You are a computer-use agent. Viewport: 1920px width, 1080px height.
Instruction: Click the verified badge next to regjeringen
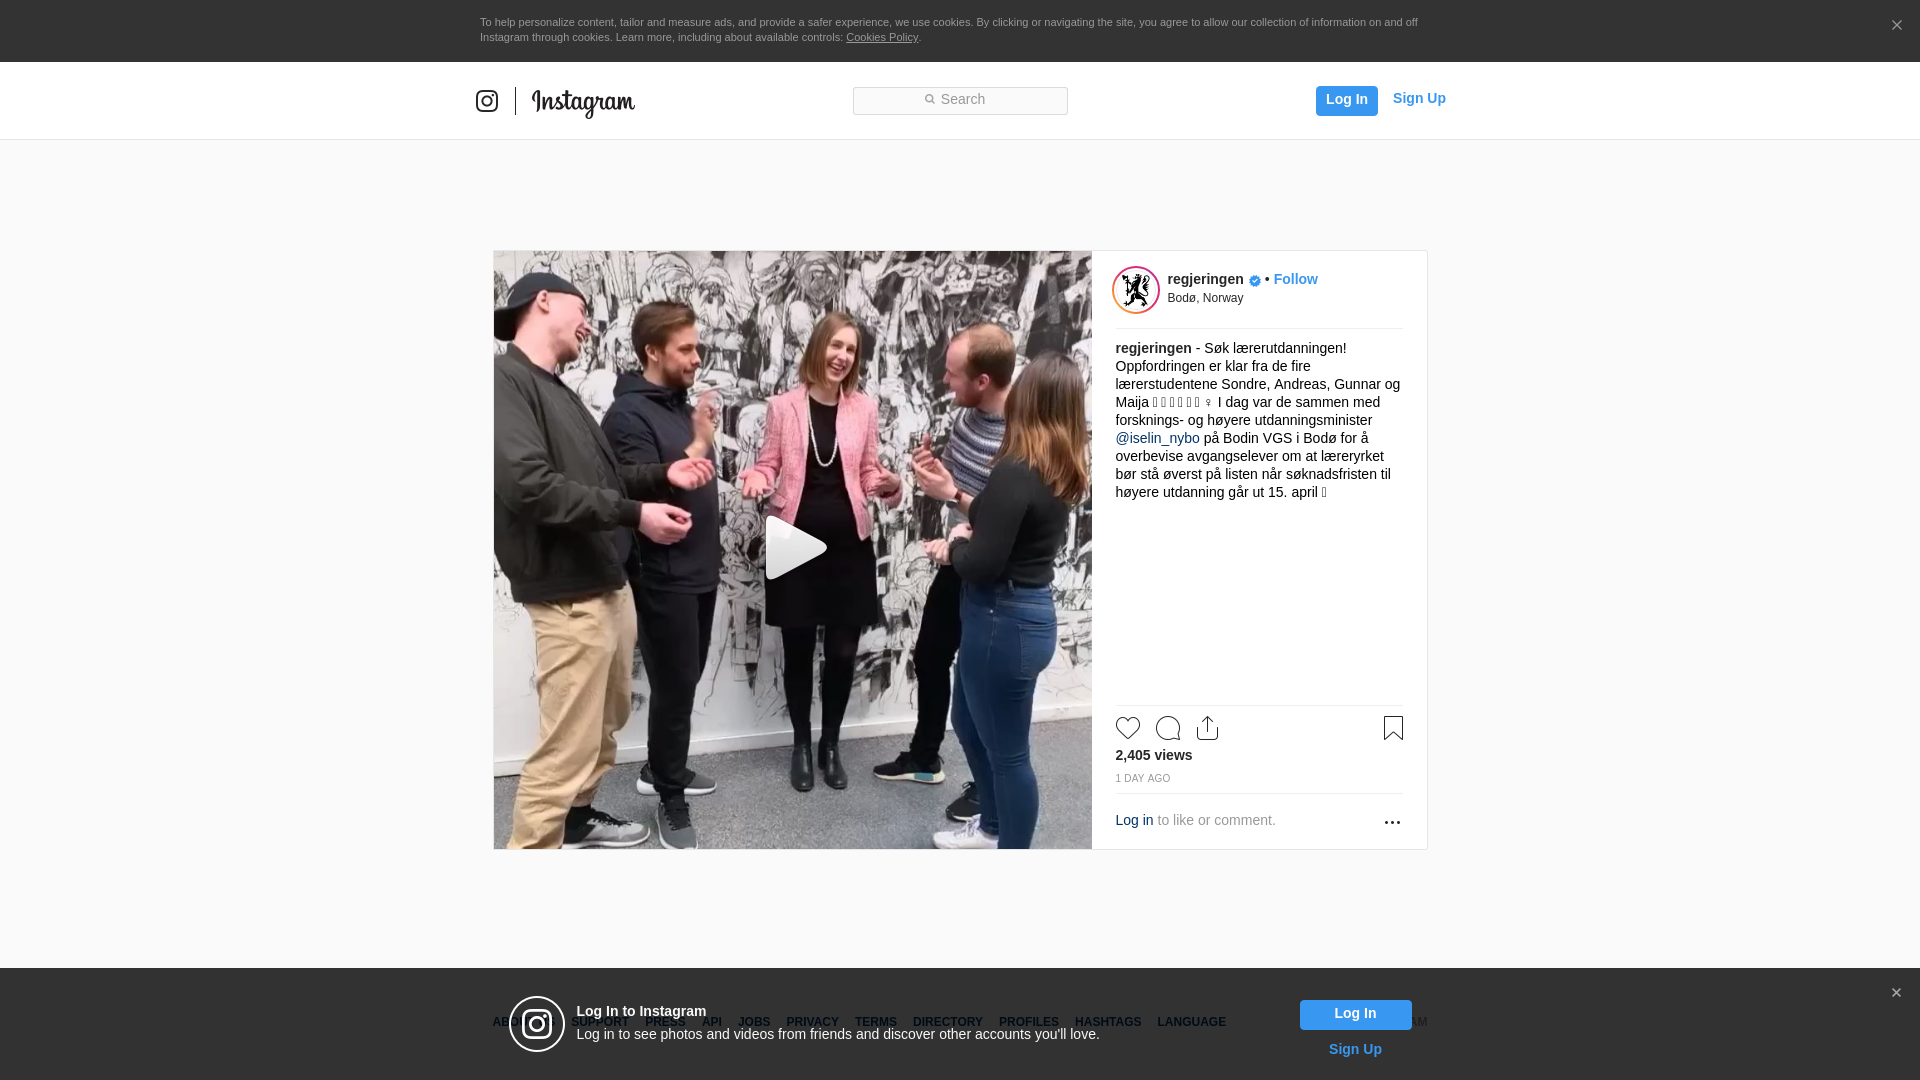pos(1254,281)
